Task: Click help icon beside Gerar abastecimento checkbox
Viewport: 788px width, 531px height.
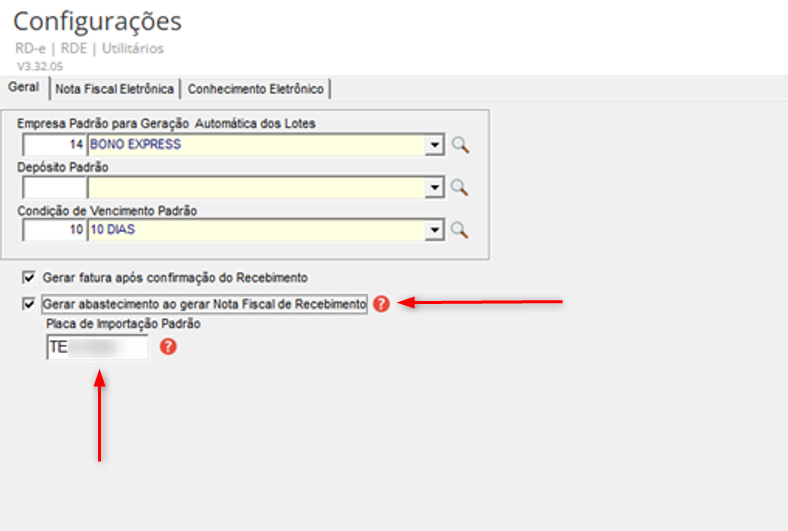Action: (x=380, y=304)
